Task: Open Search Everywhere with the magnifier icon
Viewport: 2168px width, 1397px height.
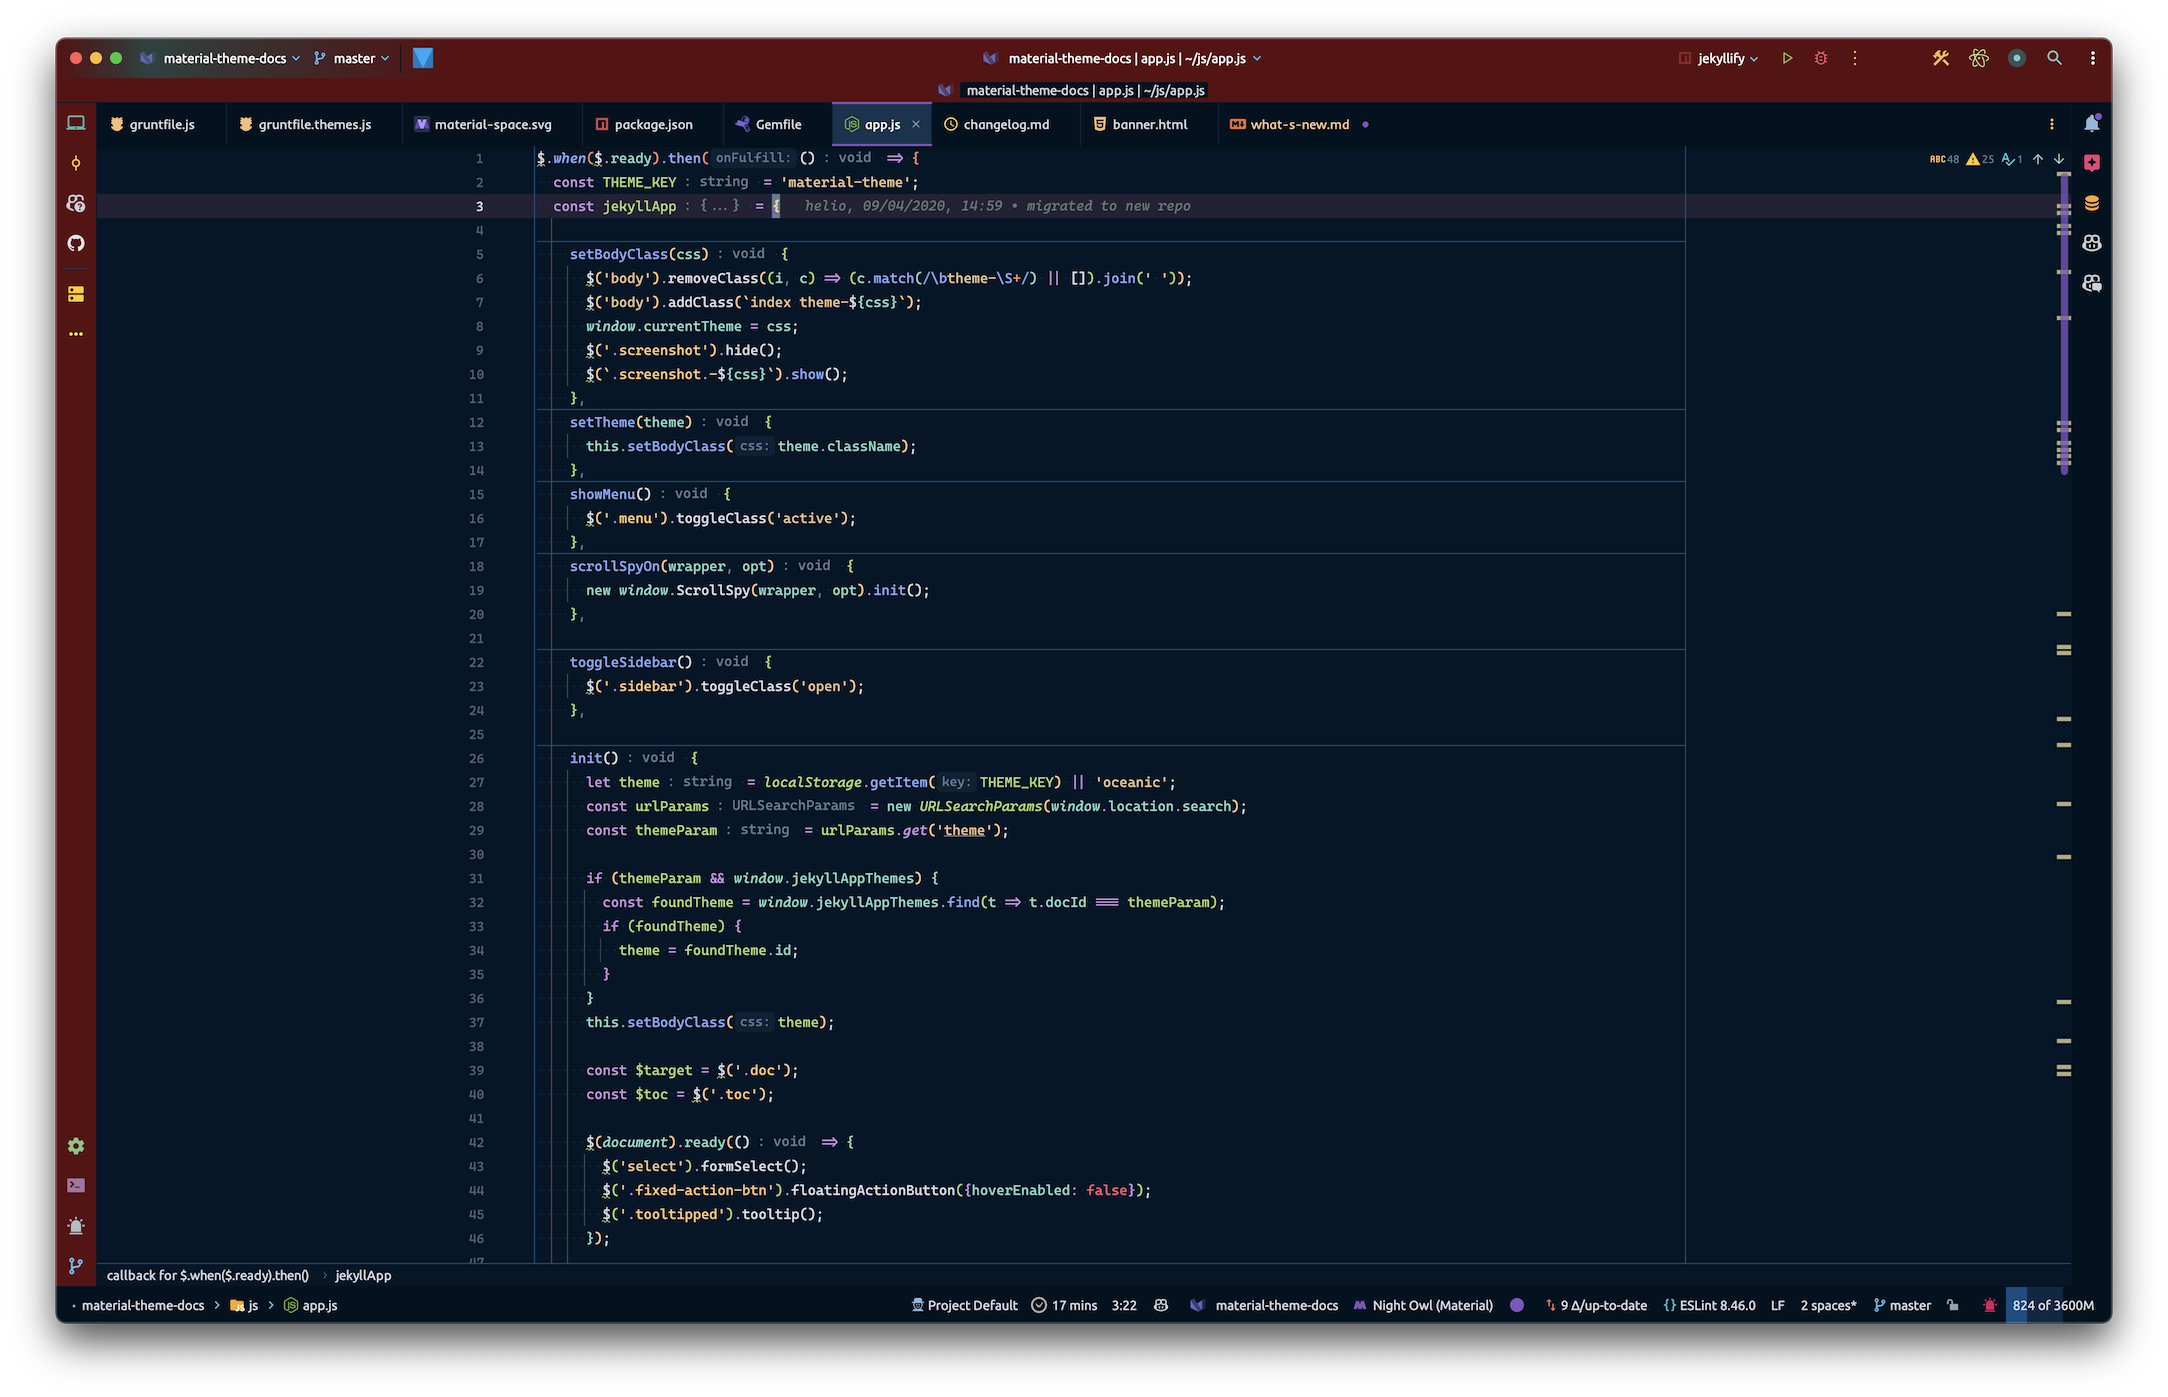Action: 2055,58
